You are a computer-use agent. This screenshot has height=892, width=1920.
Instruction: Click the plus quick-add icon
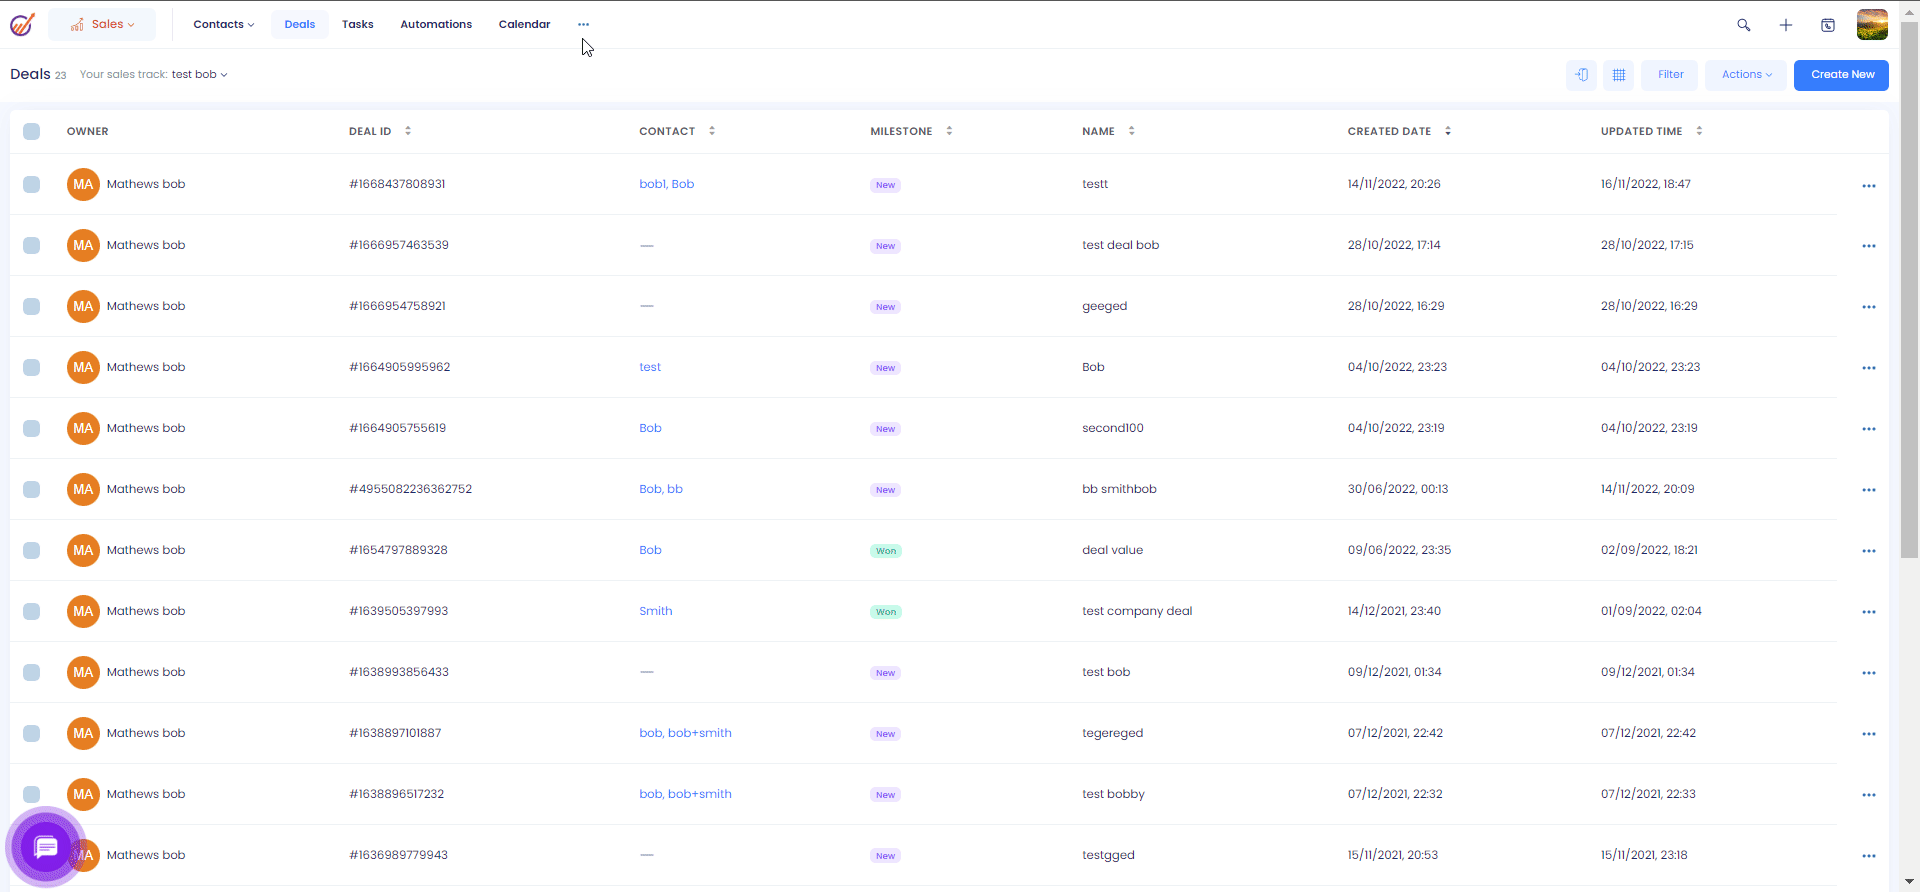point(1786,25)
